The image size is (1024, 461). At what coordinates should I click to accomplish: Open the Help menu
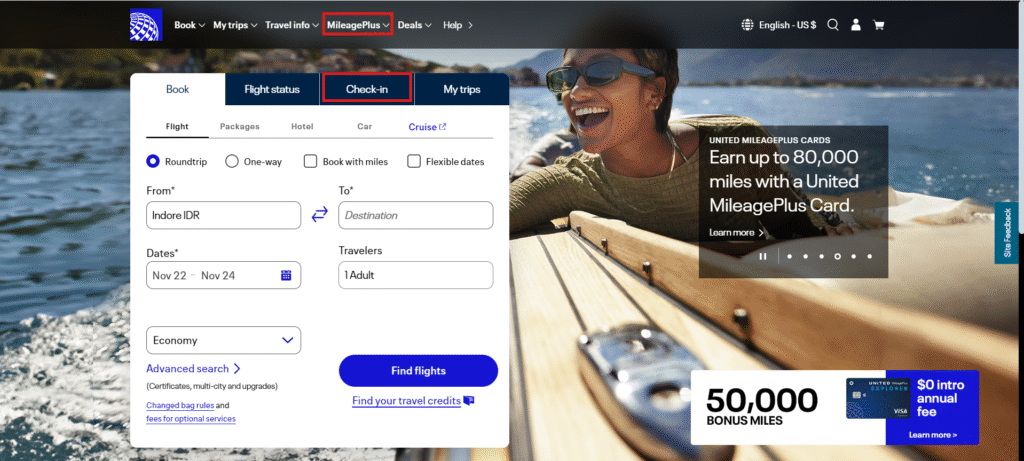458,25
